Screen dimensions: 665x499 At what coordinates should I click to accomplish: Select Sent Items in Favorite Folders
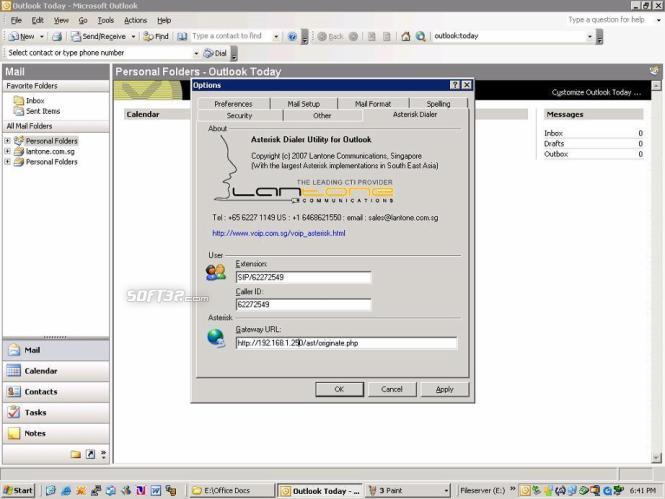click(x=43, y=111)
